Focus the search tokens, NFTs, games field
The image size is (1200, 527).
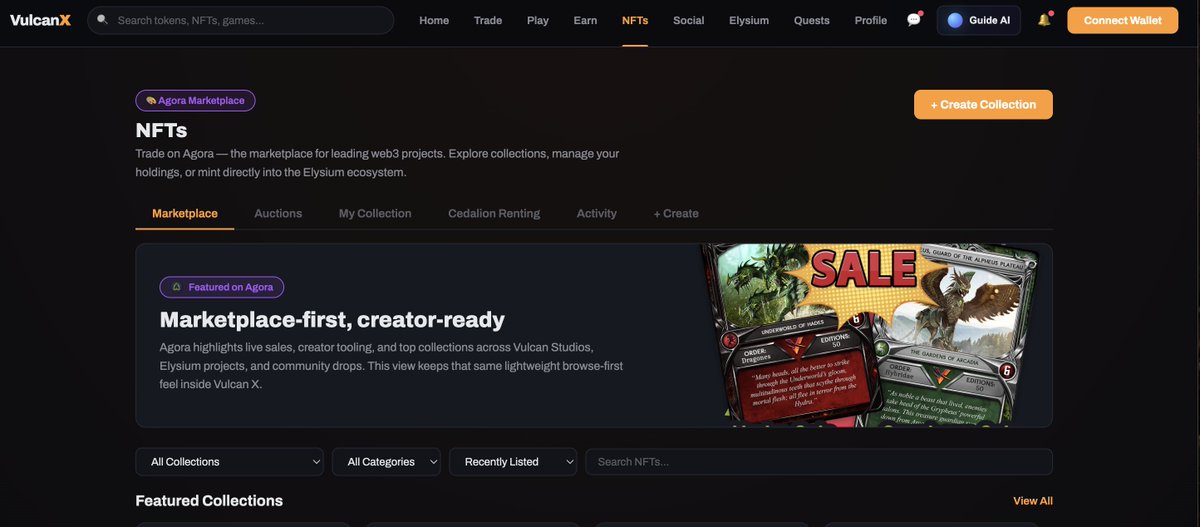click(240, 20)
